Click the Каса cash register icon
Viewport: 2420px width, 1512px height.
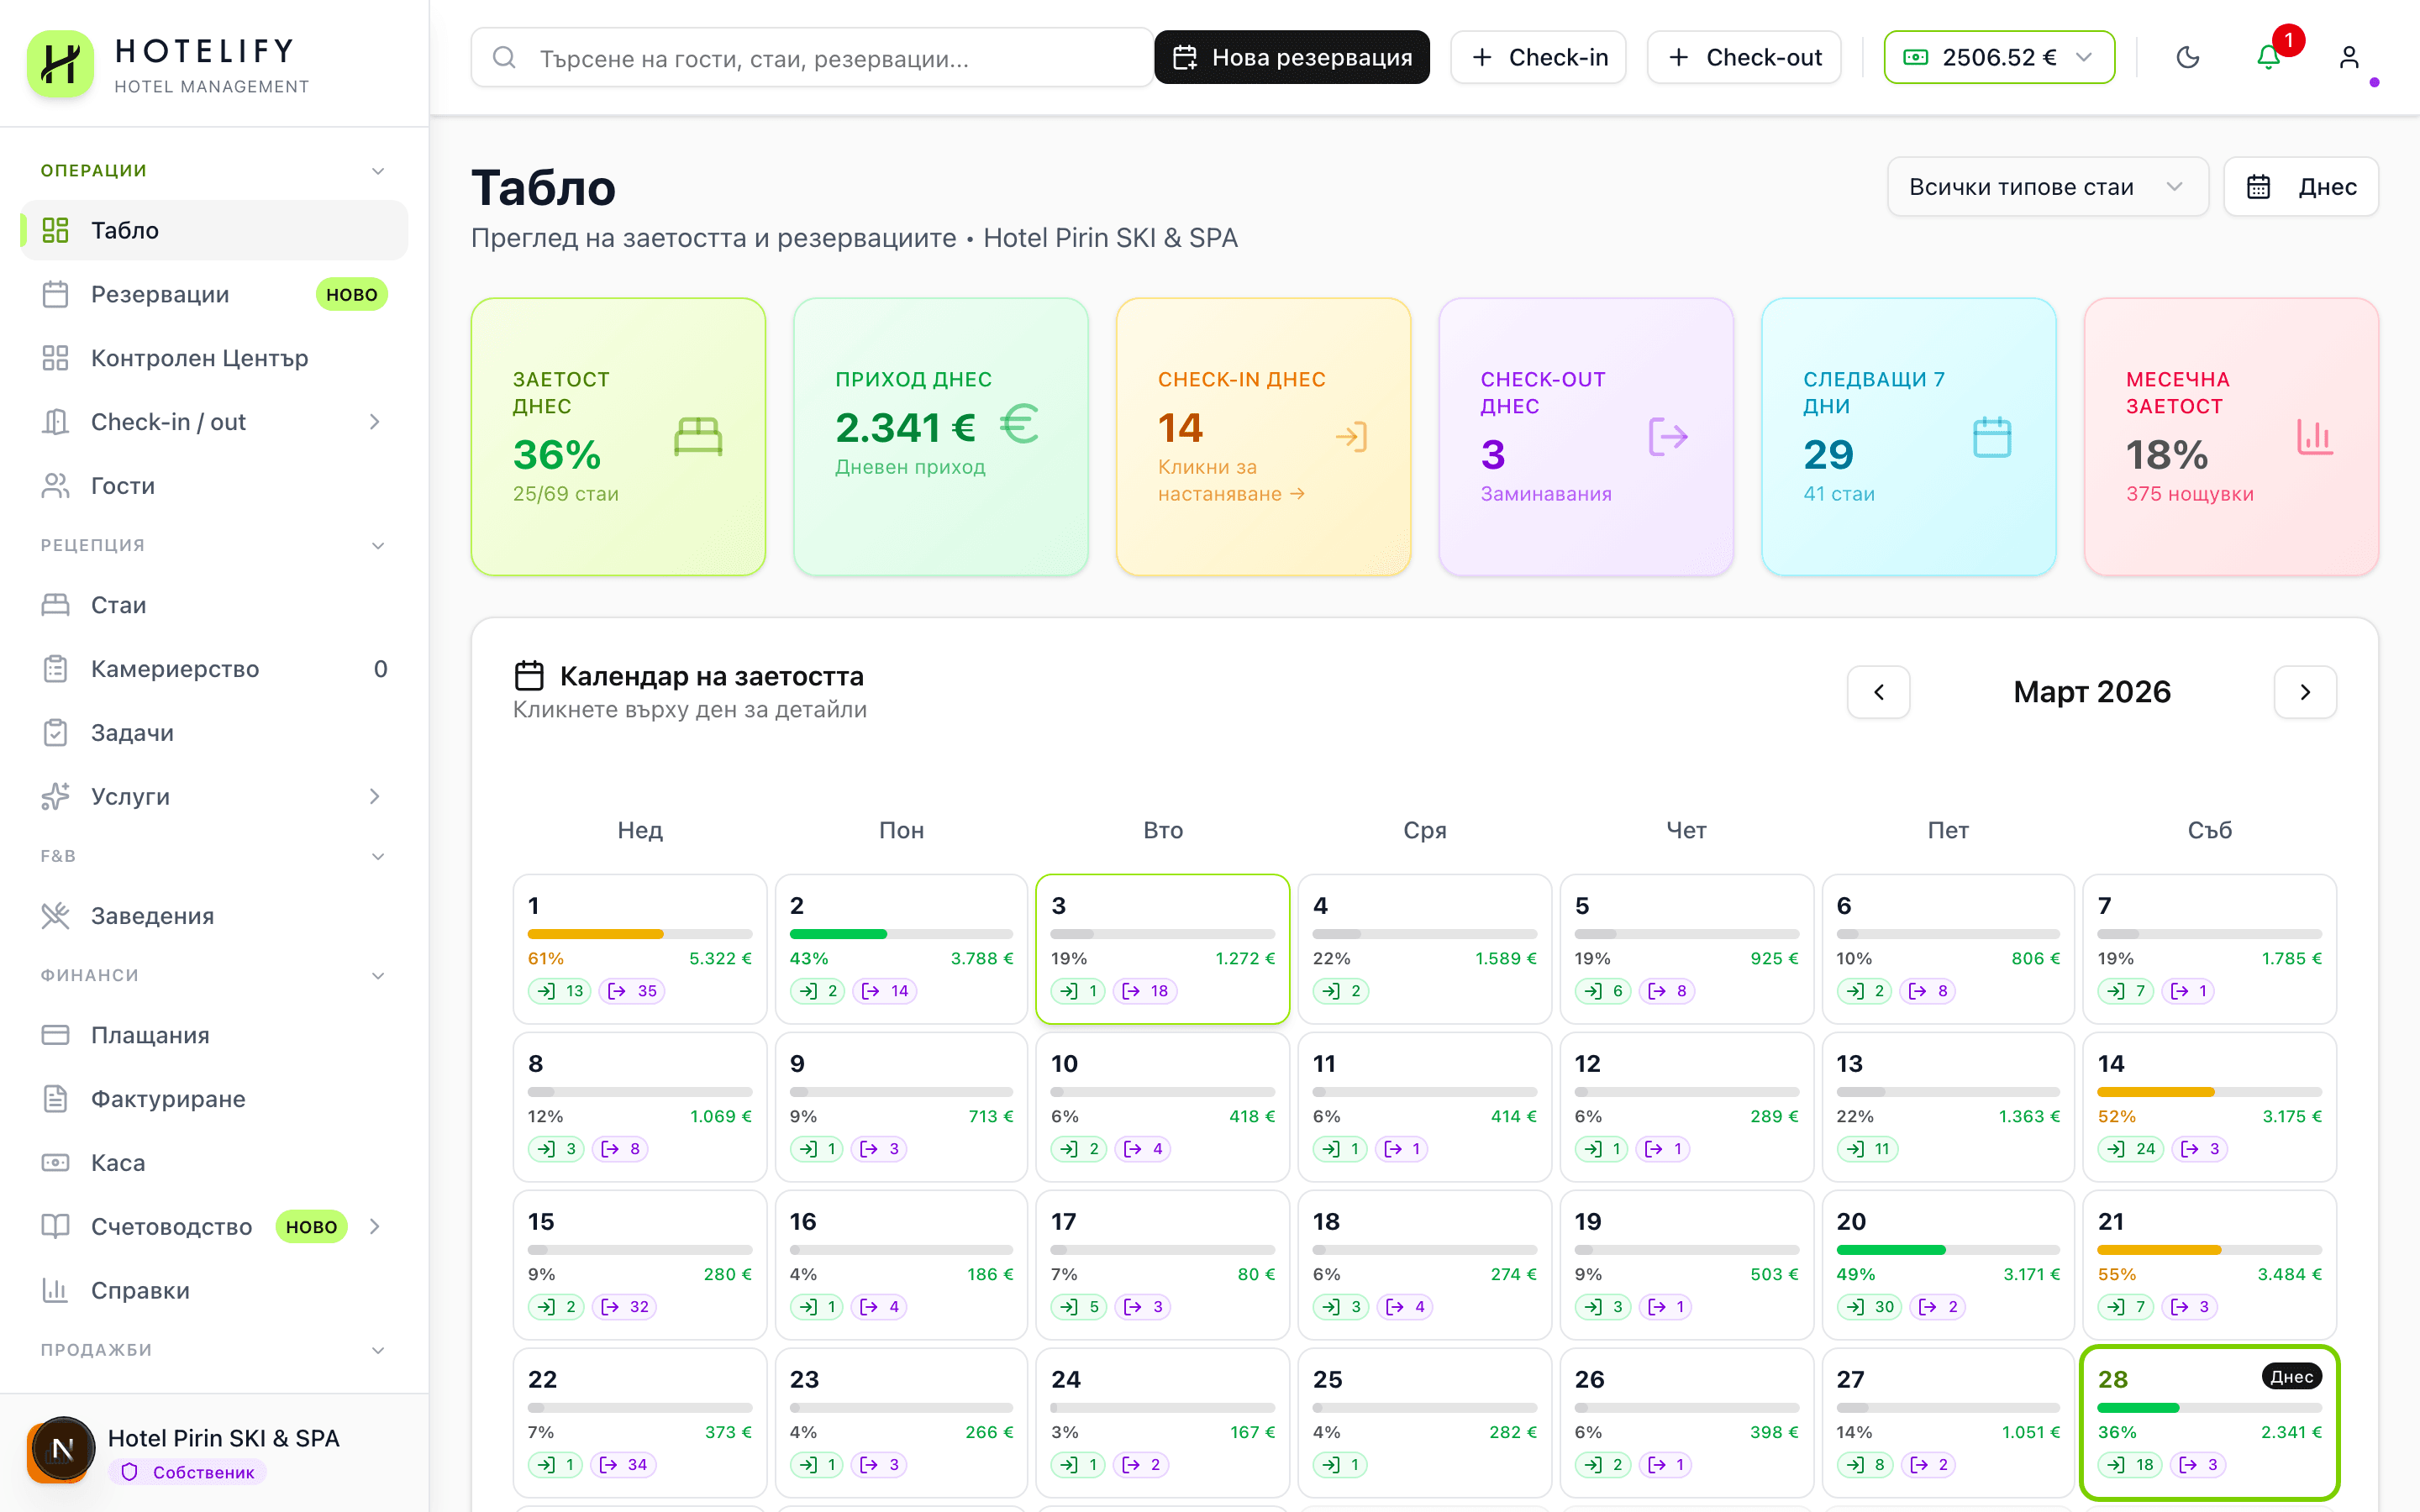click(56, 1162)
